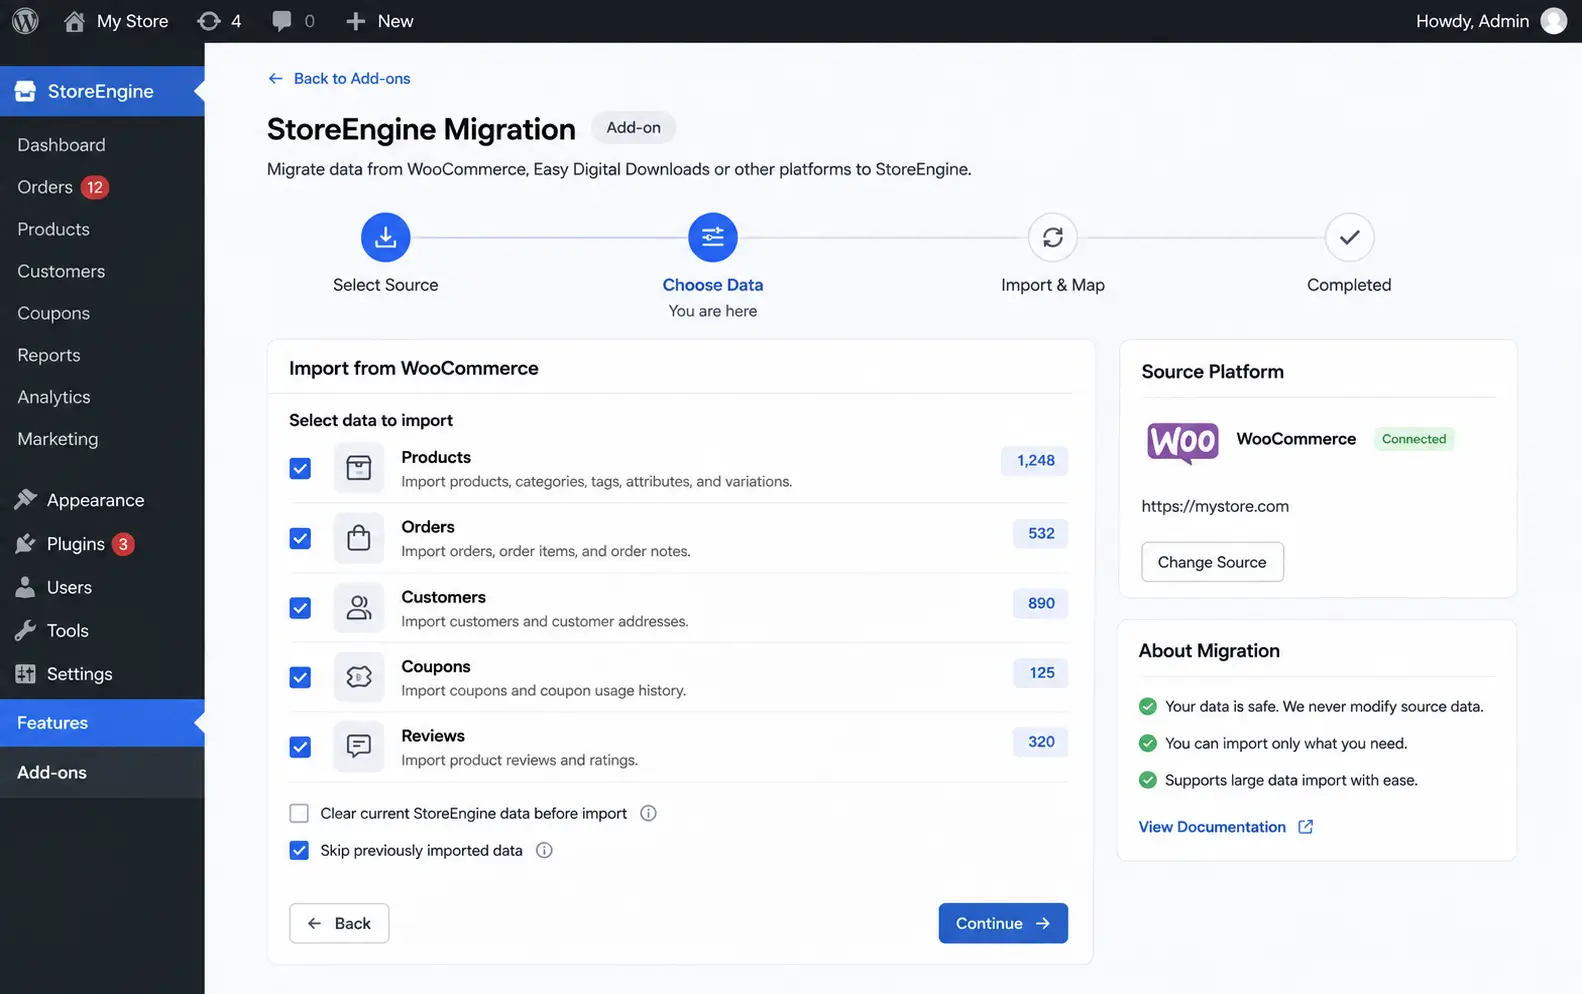Click the WooCommerce logo
This screenshot has width=1582, height=994.
tap(1182, 441)
